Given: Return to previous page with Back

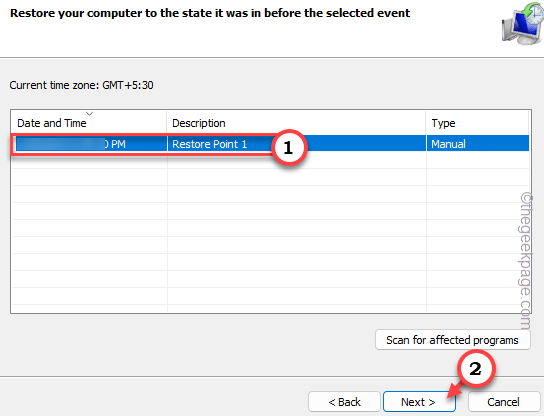Looking at the screenshot, I should [x=344, y=402].
